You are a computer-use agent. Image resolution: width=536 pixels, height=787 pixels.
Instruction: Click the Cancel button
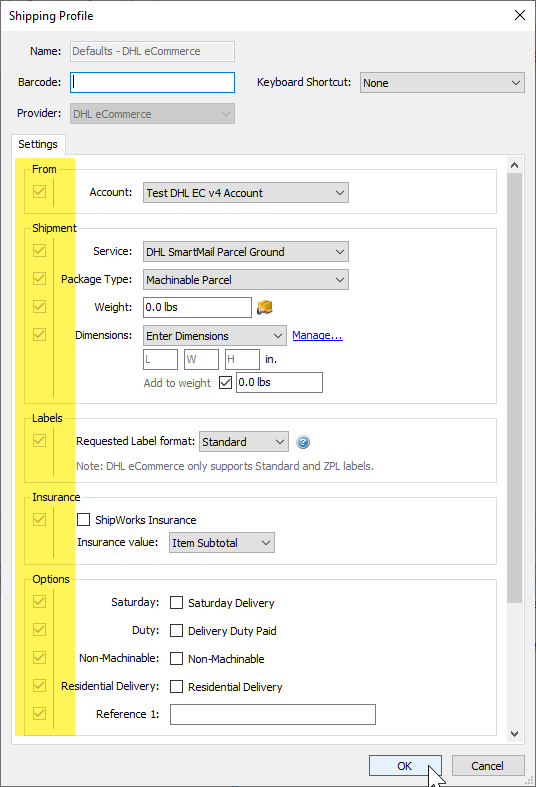tap(488, 765)
